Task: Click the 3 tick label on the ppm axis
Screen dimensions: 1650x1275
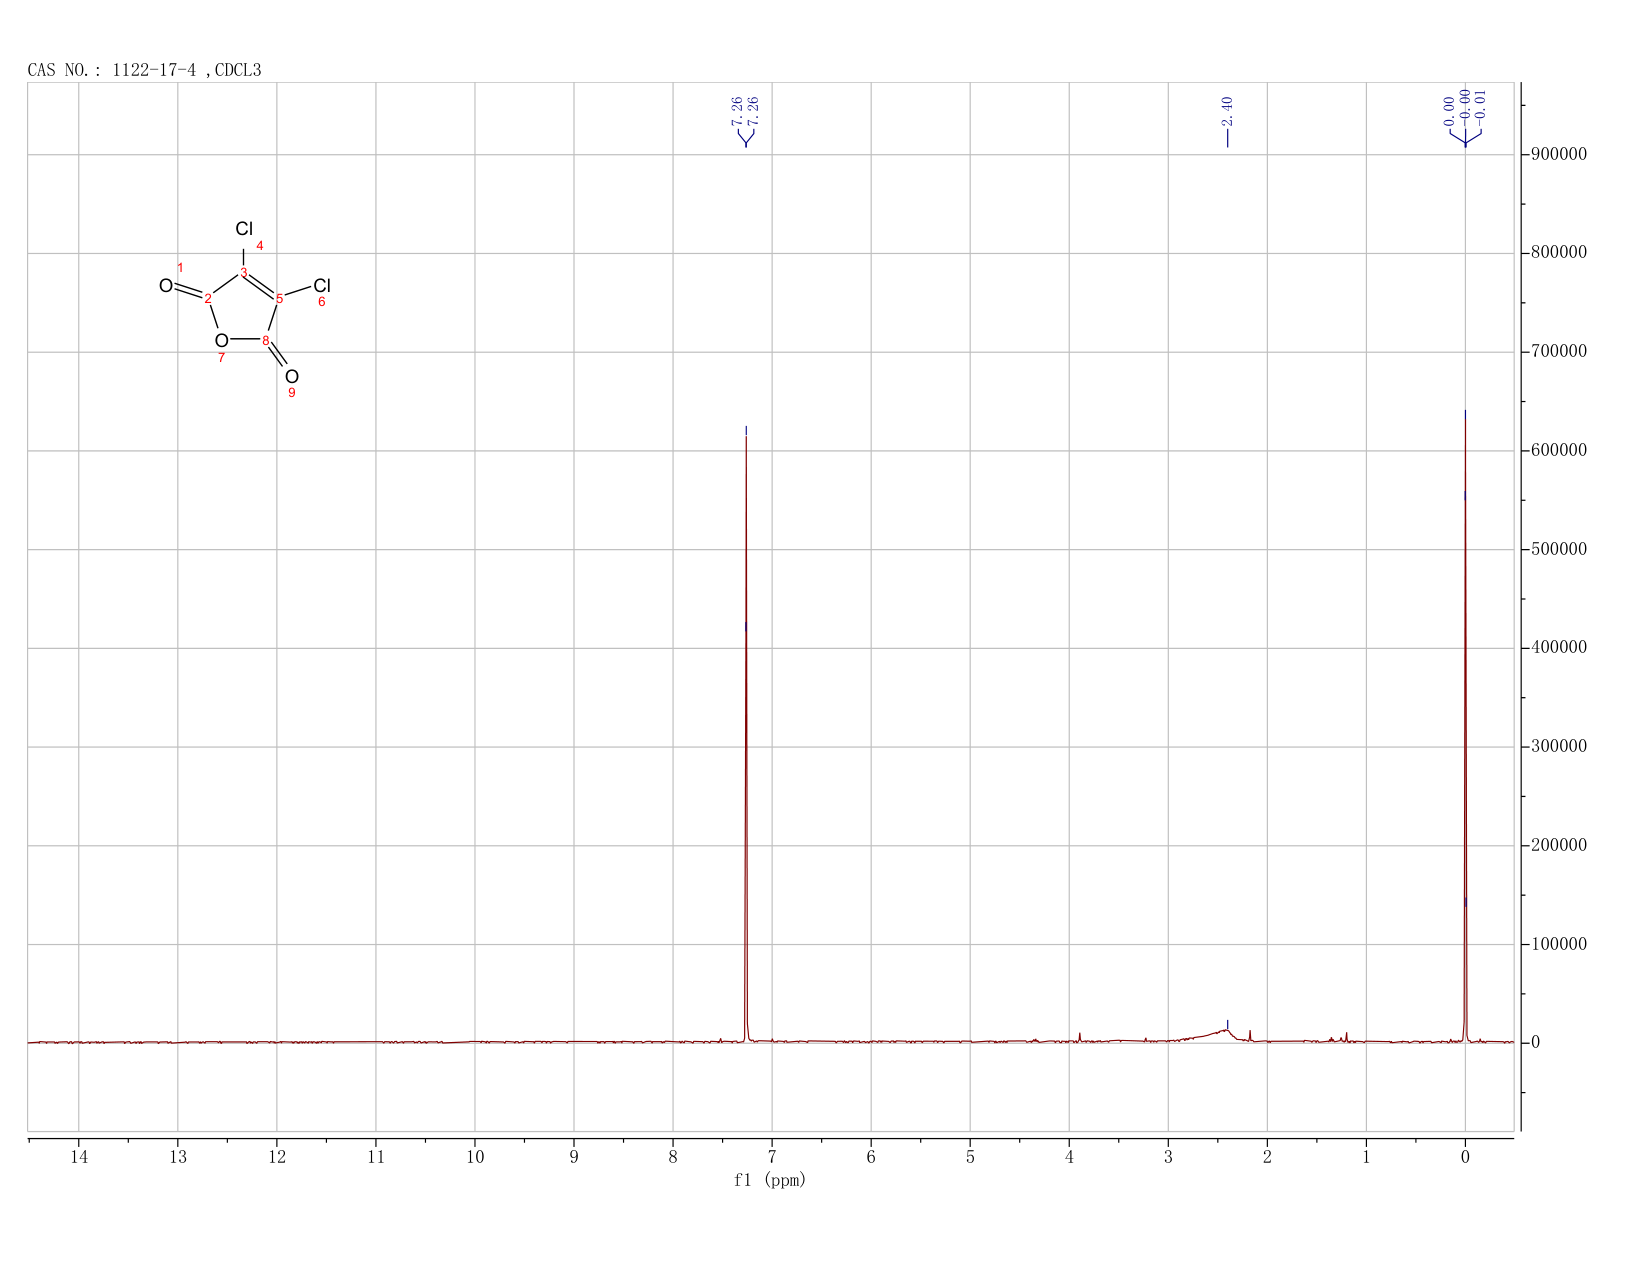Action: coord(1168,1157)
